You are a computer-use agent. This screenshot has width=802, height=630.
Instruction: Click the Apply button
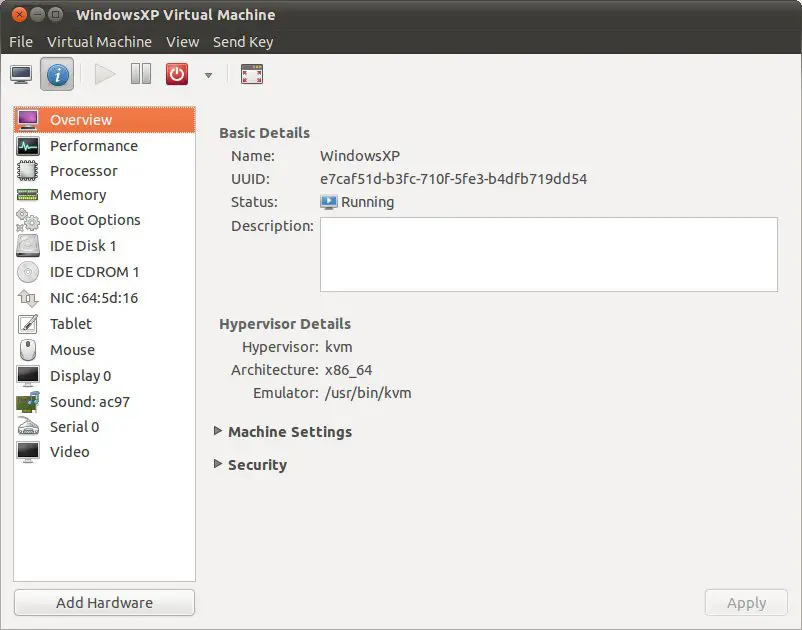(746, 603)
